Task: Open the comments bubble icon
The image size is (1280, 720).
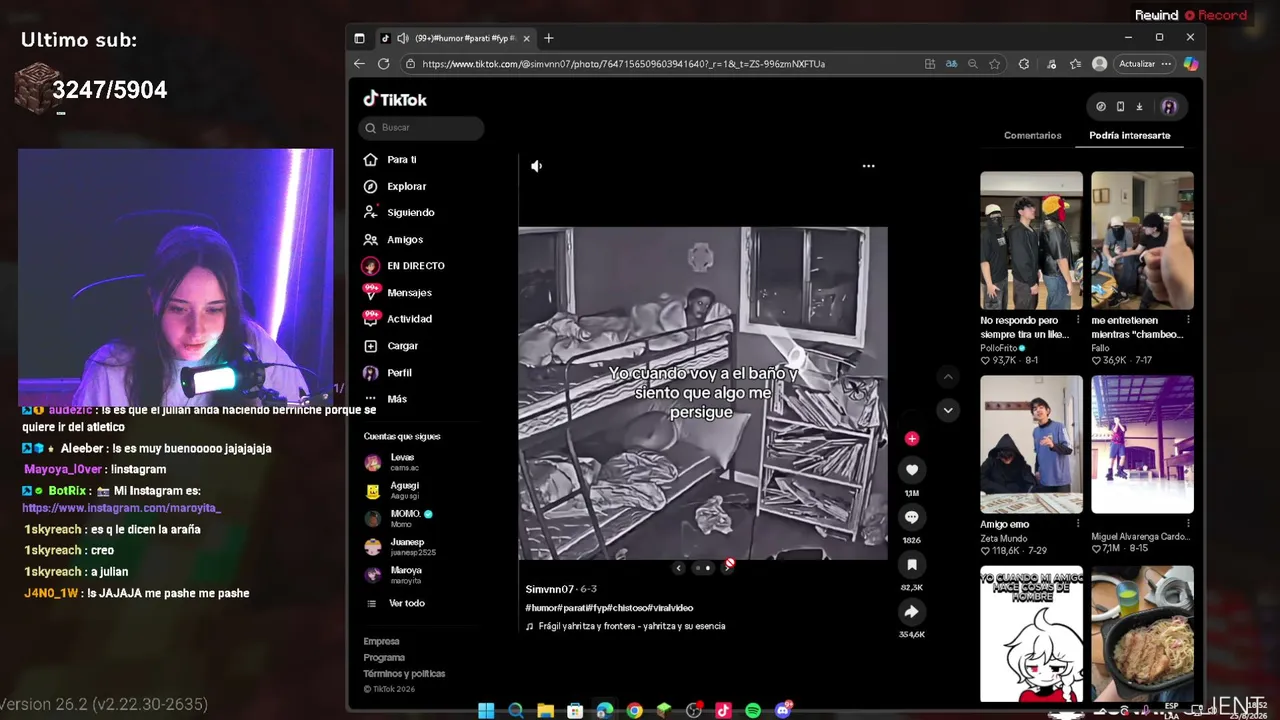Action: point(911,517)
